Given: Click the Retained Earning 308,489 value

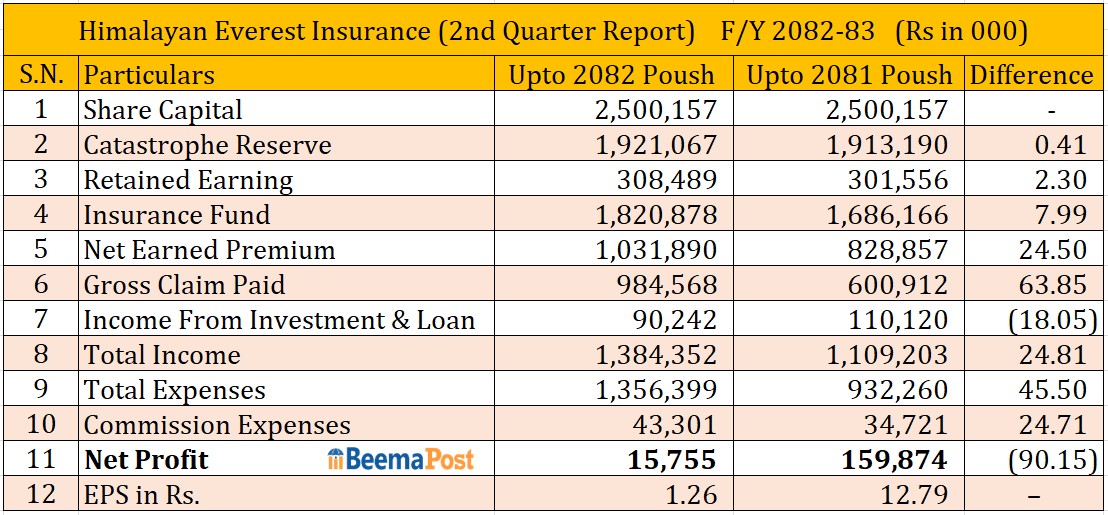Looking at the screenshot, I should click(x=672, y=180).
